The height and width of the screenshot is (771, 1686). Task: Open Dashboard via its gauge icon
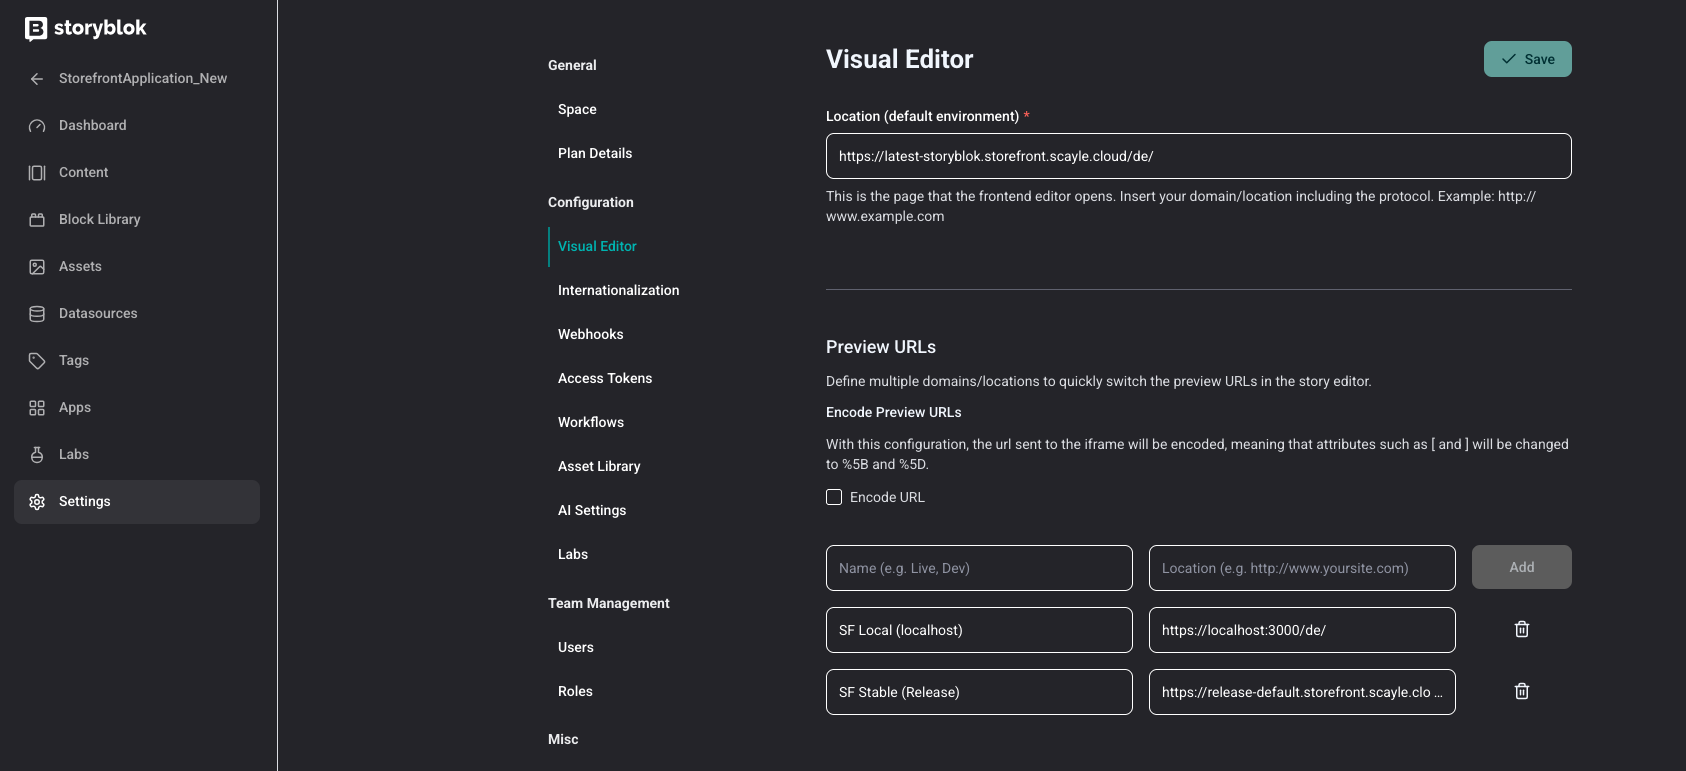(x=37, y=126)
